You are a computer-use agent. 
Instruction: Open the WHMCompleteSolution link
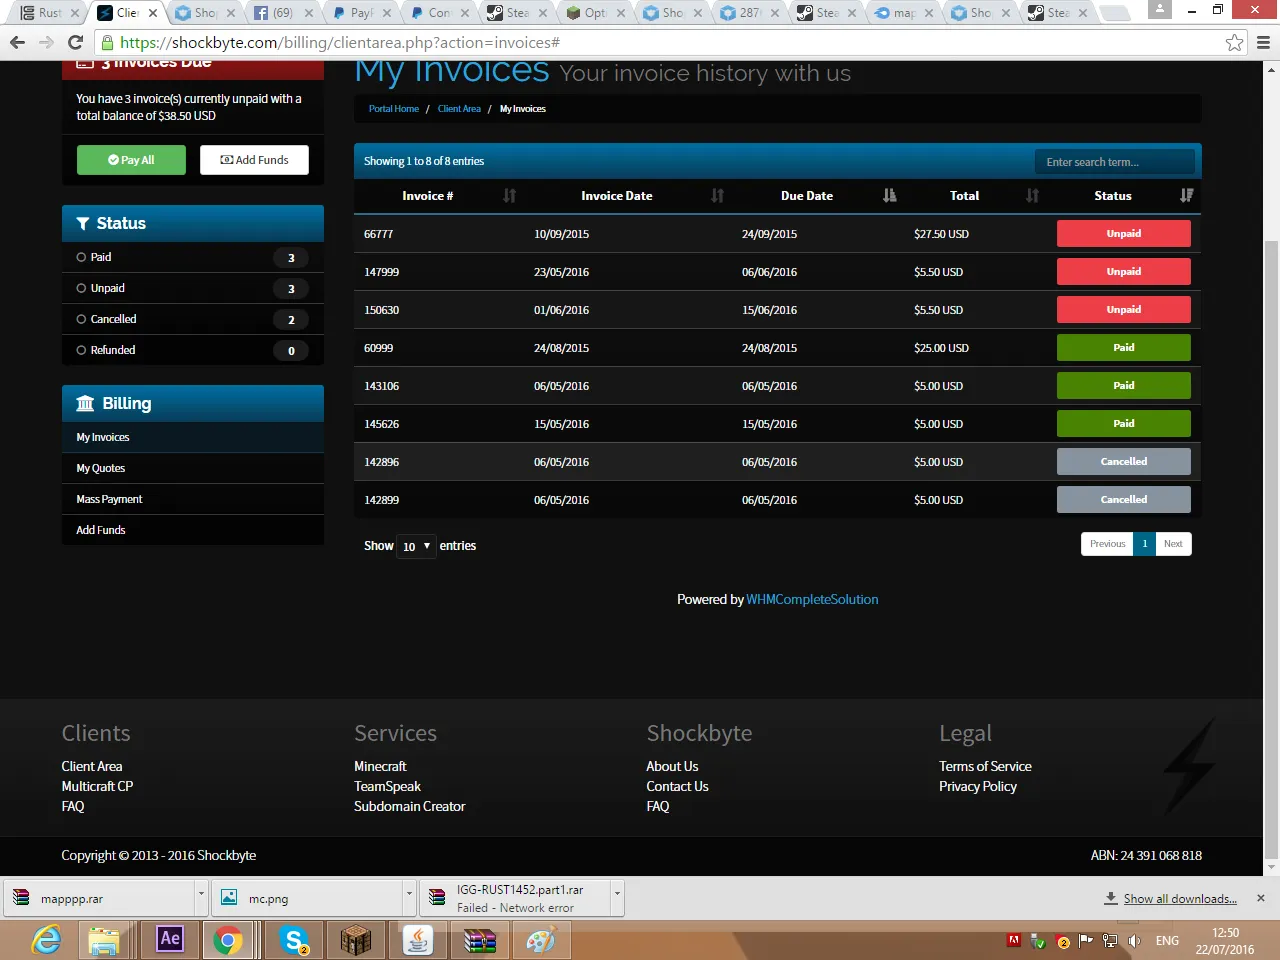(812, 599)
